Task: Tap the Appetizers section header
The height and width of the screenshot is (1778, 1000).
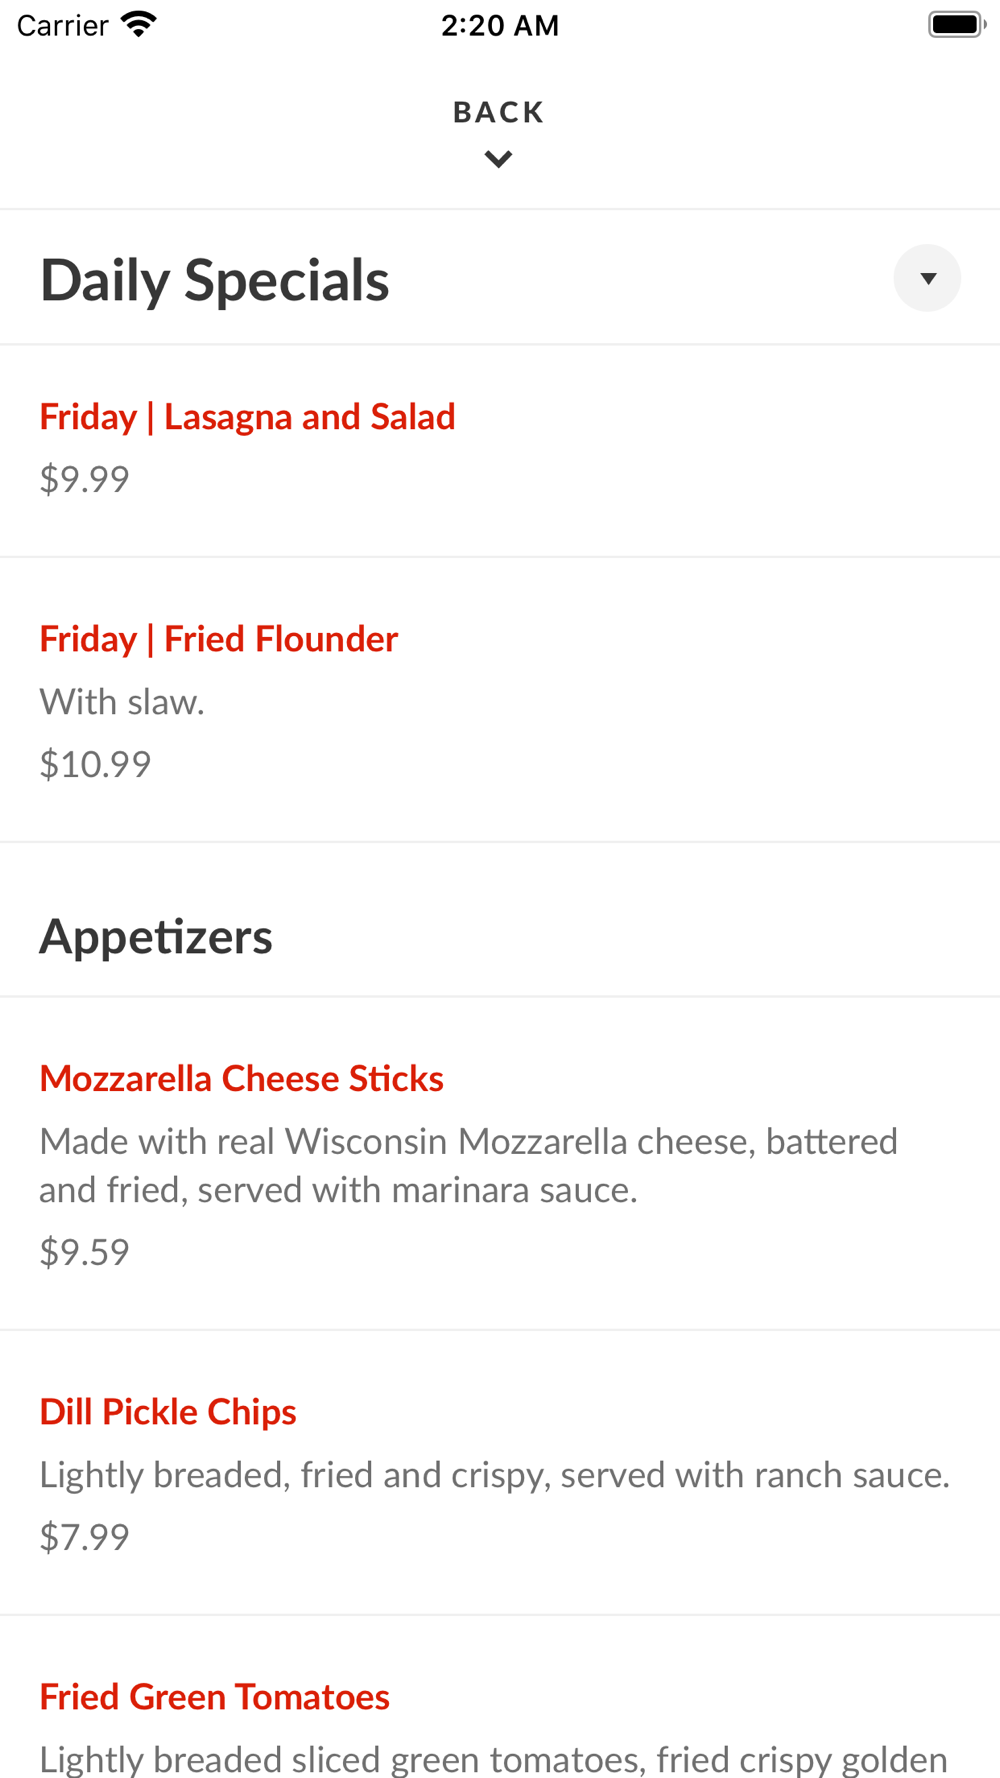Action: (156, 937)
